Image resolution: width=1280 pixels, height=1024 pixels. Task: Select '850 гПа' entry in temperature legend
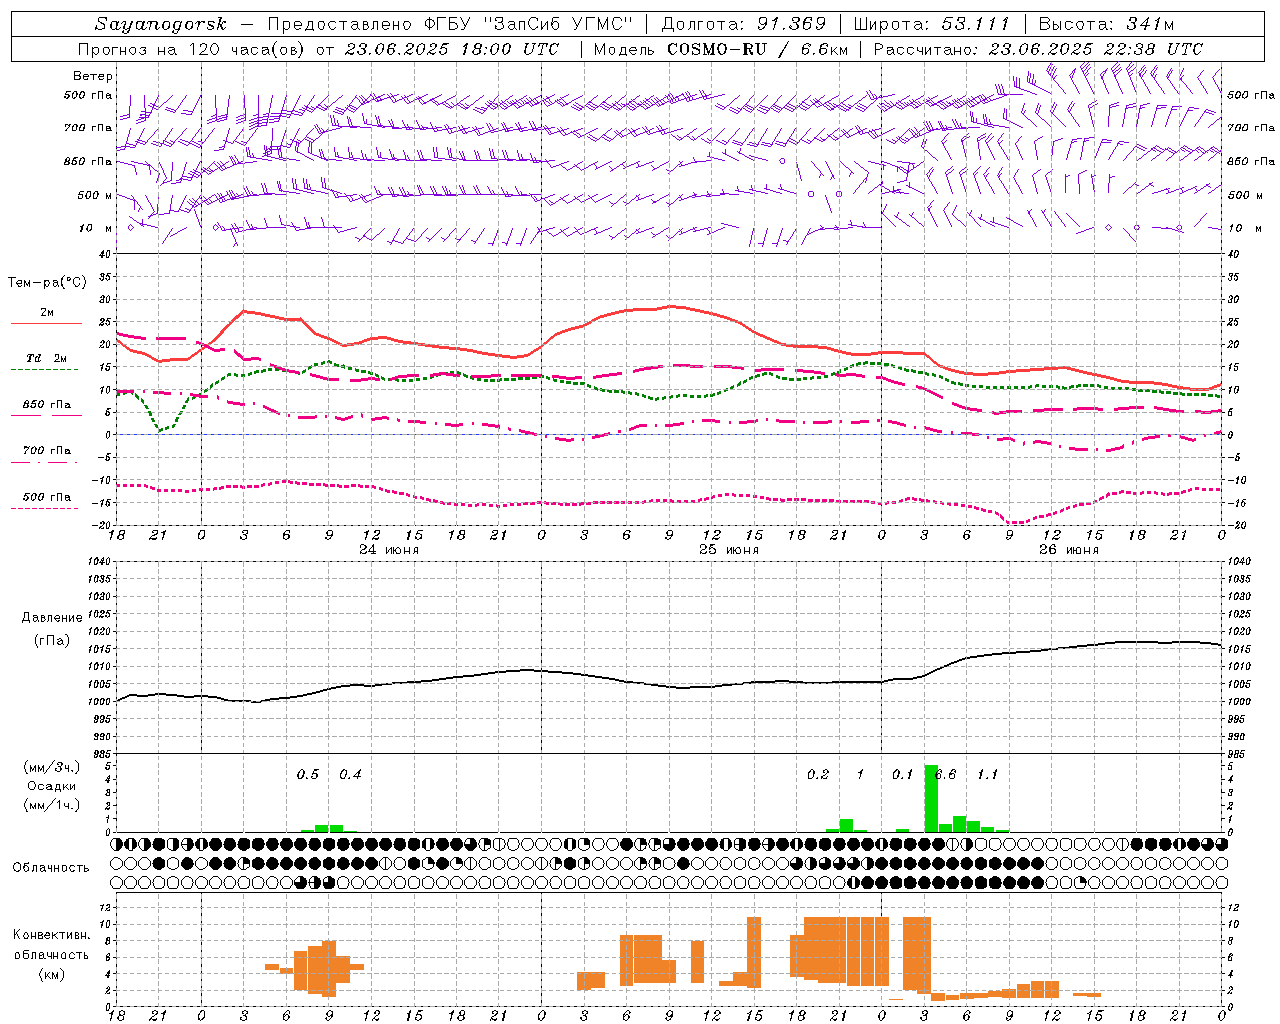(x=47, y=405)
